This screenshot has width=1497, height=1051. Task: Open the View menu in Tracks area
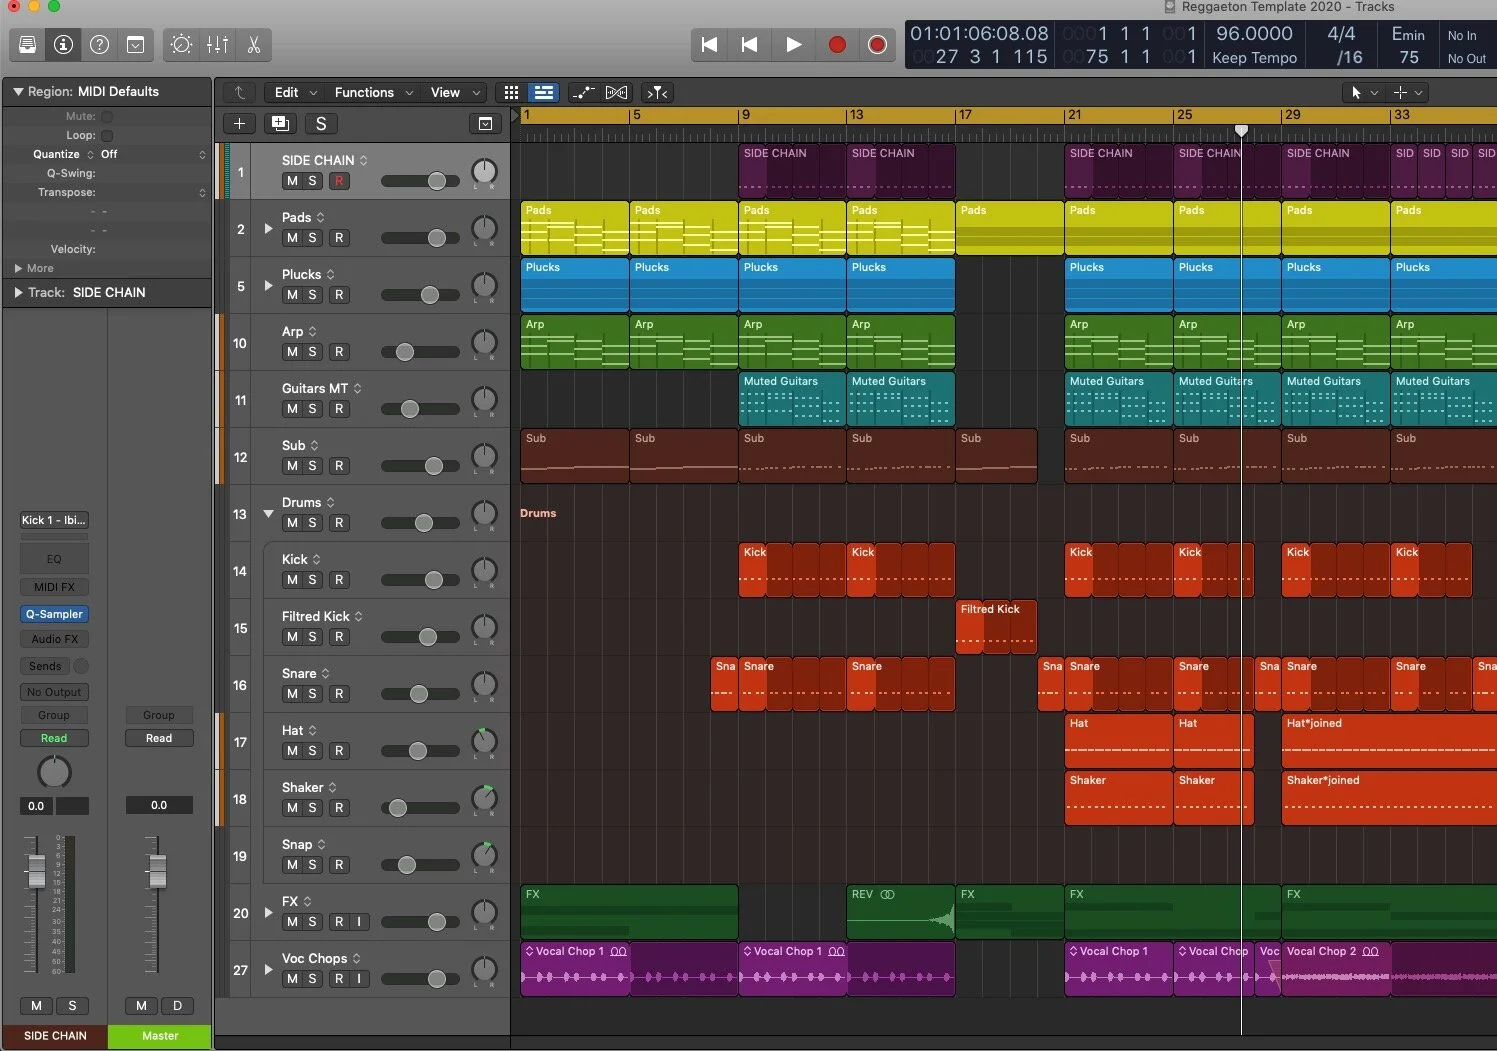455,93
